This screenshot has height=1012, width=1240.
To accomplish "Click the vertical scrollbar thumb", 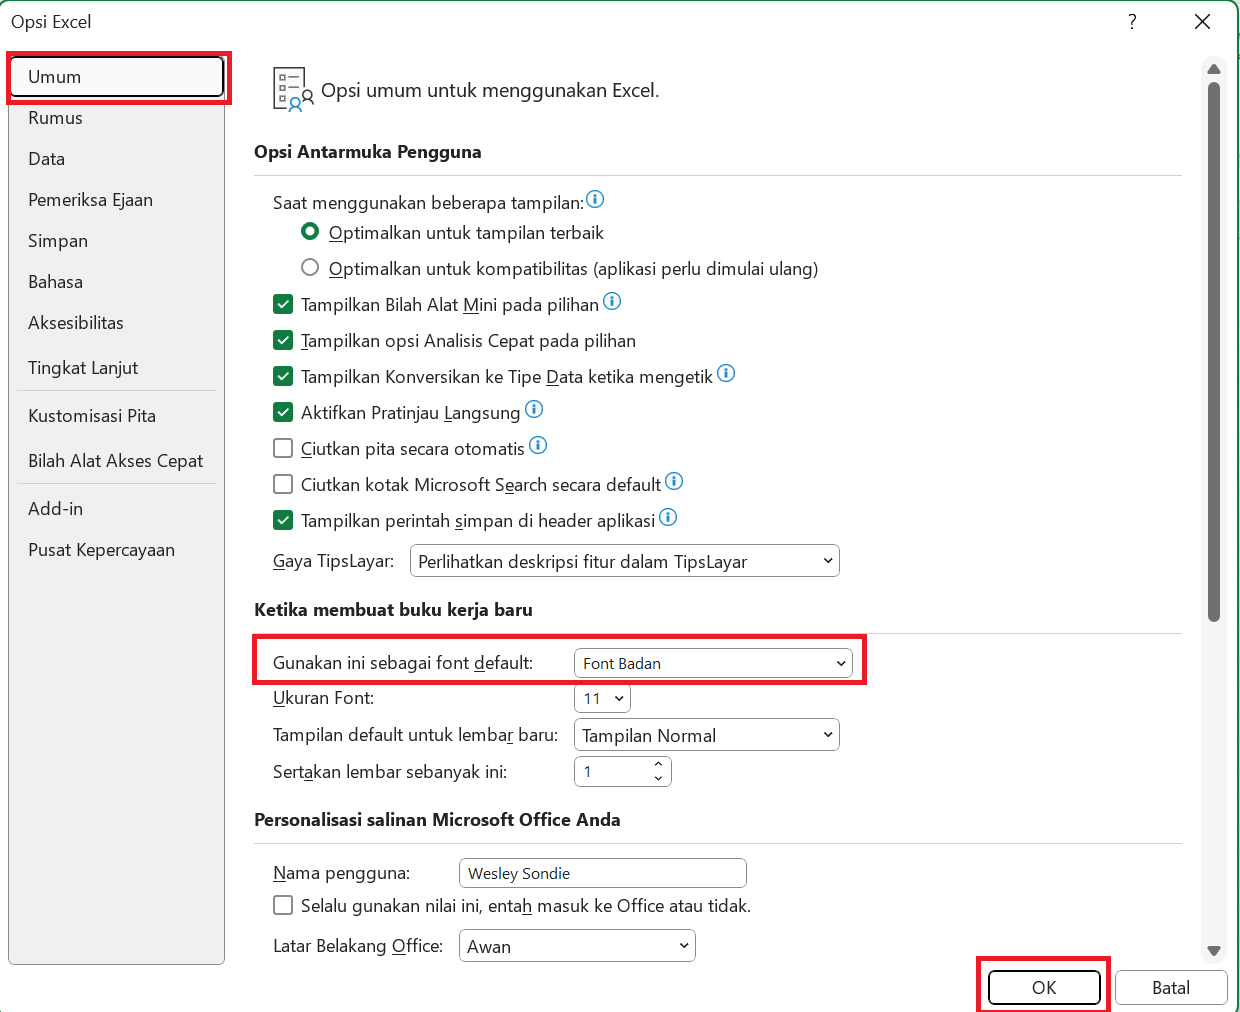I will pos(1214,350).
